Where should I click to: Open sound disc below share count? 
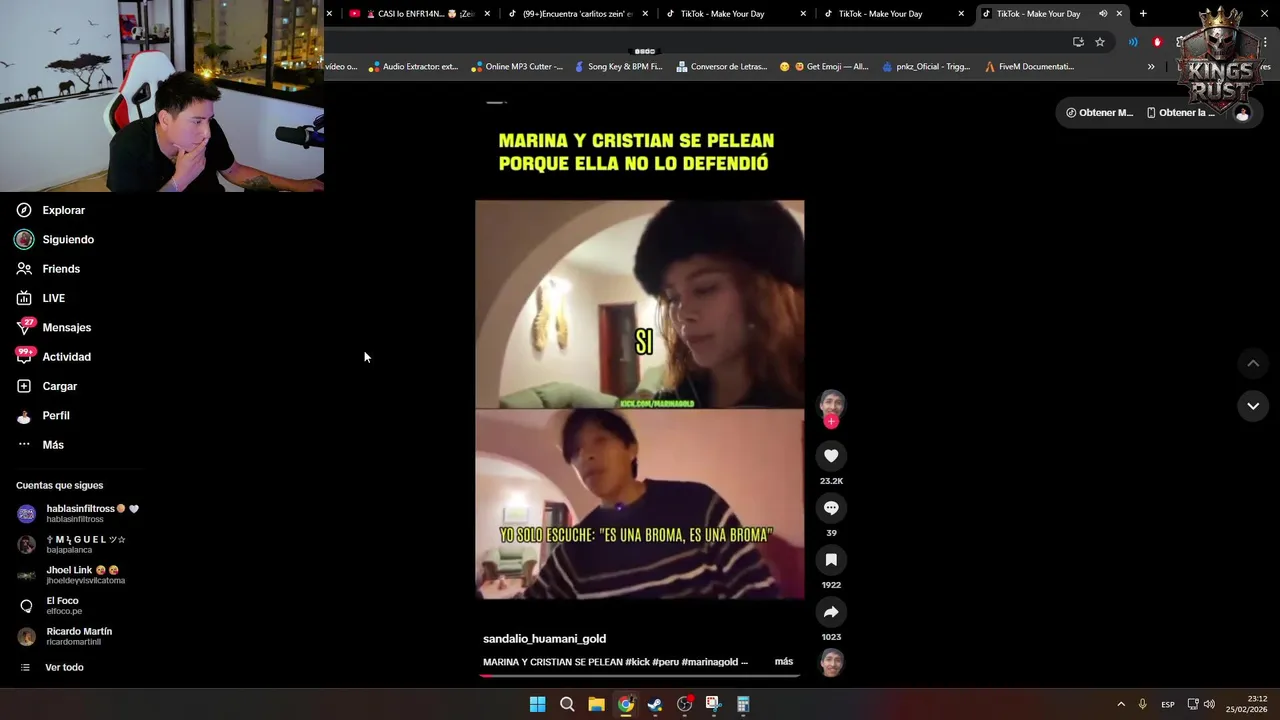coord(831,663)
